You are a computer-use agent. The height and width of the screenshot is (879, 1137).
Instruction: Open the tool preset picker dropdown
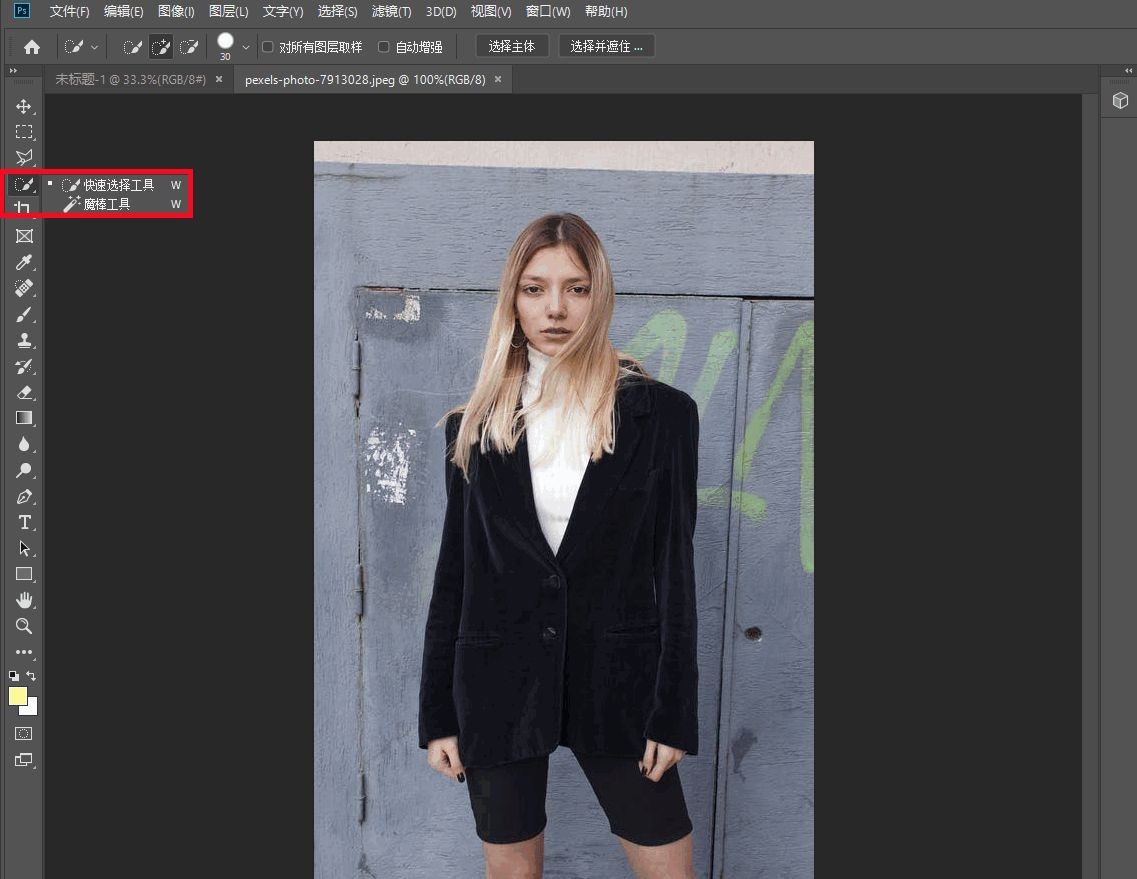[93, 46]
